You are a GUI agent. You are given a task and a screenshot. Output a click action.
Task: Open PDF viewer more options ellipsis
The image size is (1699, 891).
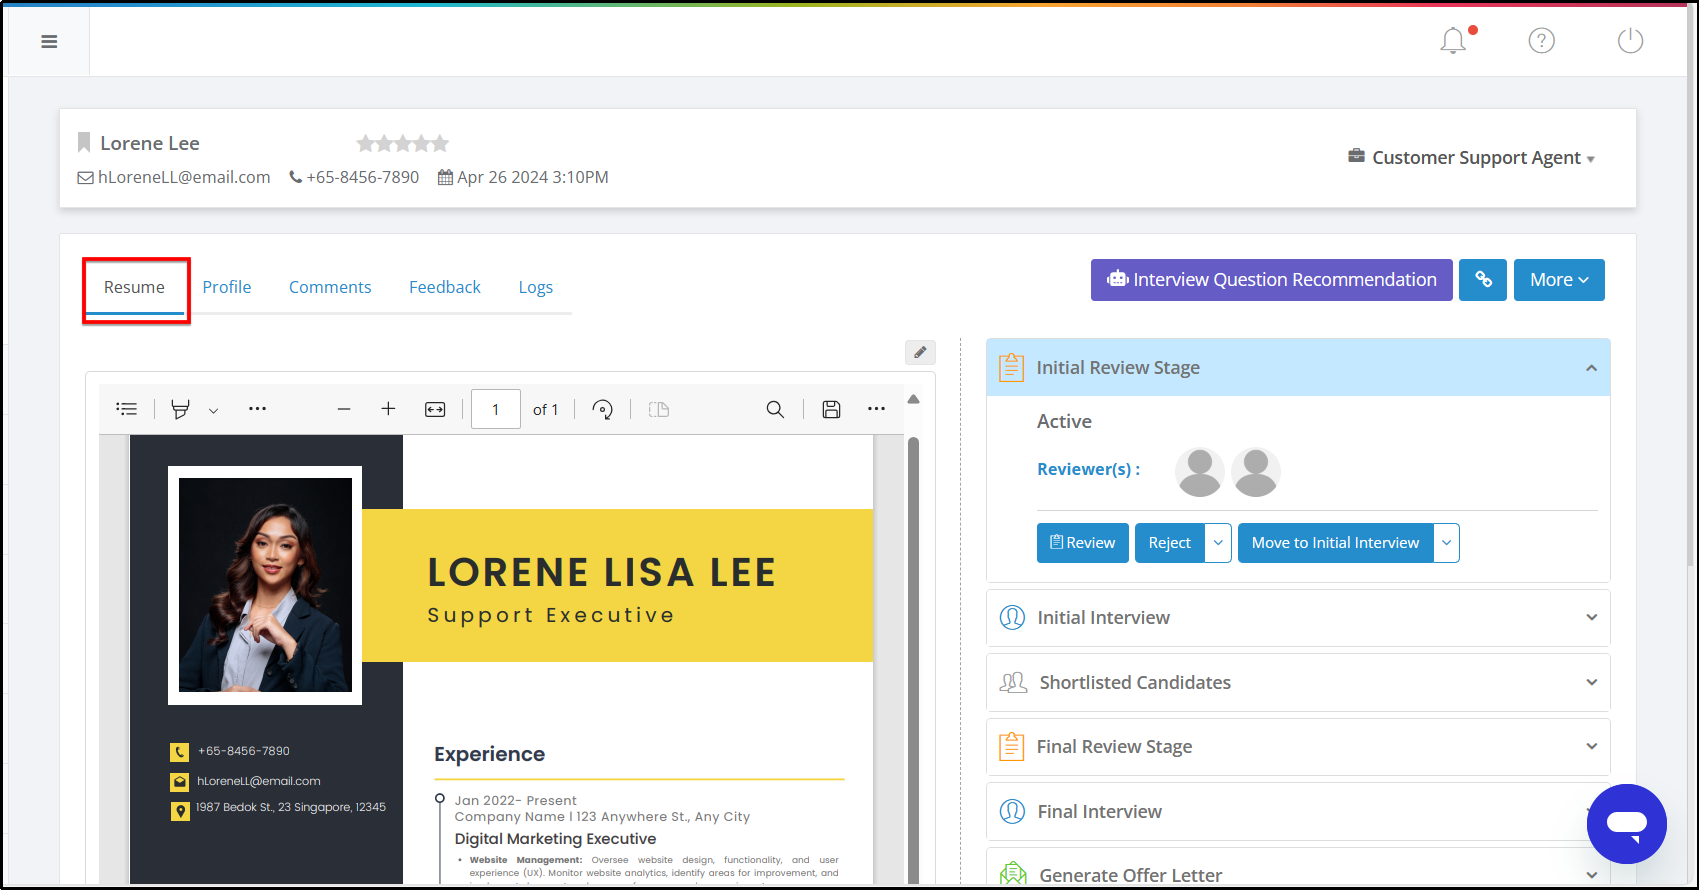tap(877, 409)
